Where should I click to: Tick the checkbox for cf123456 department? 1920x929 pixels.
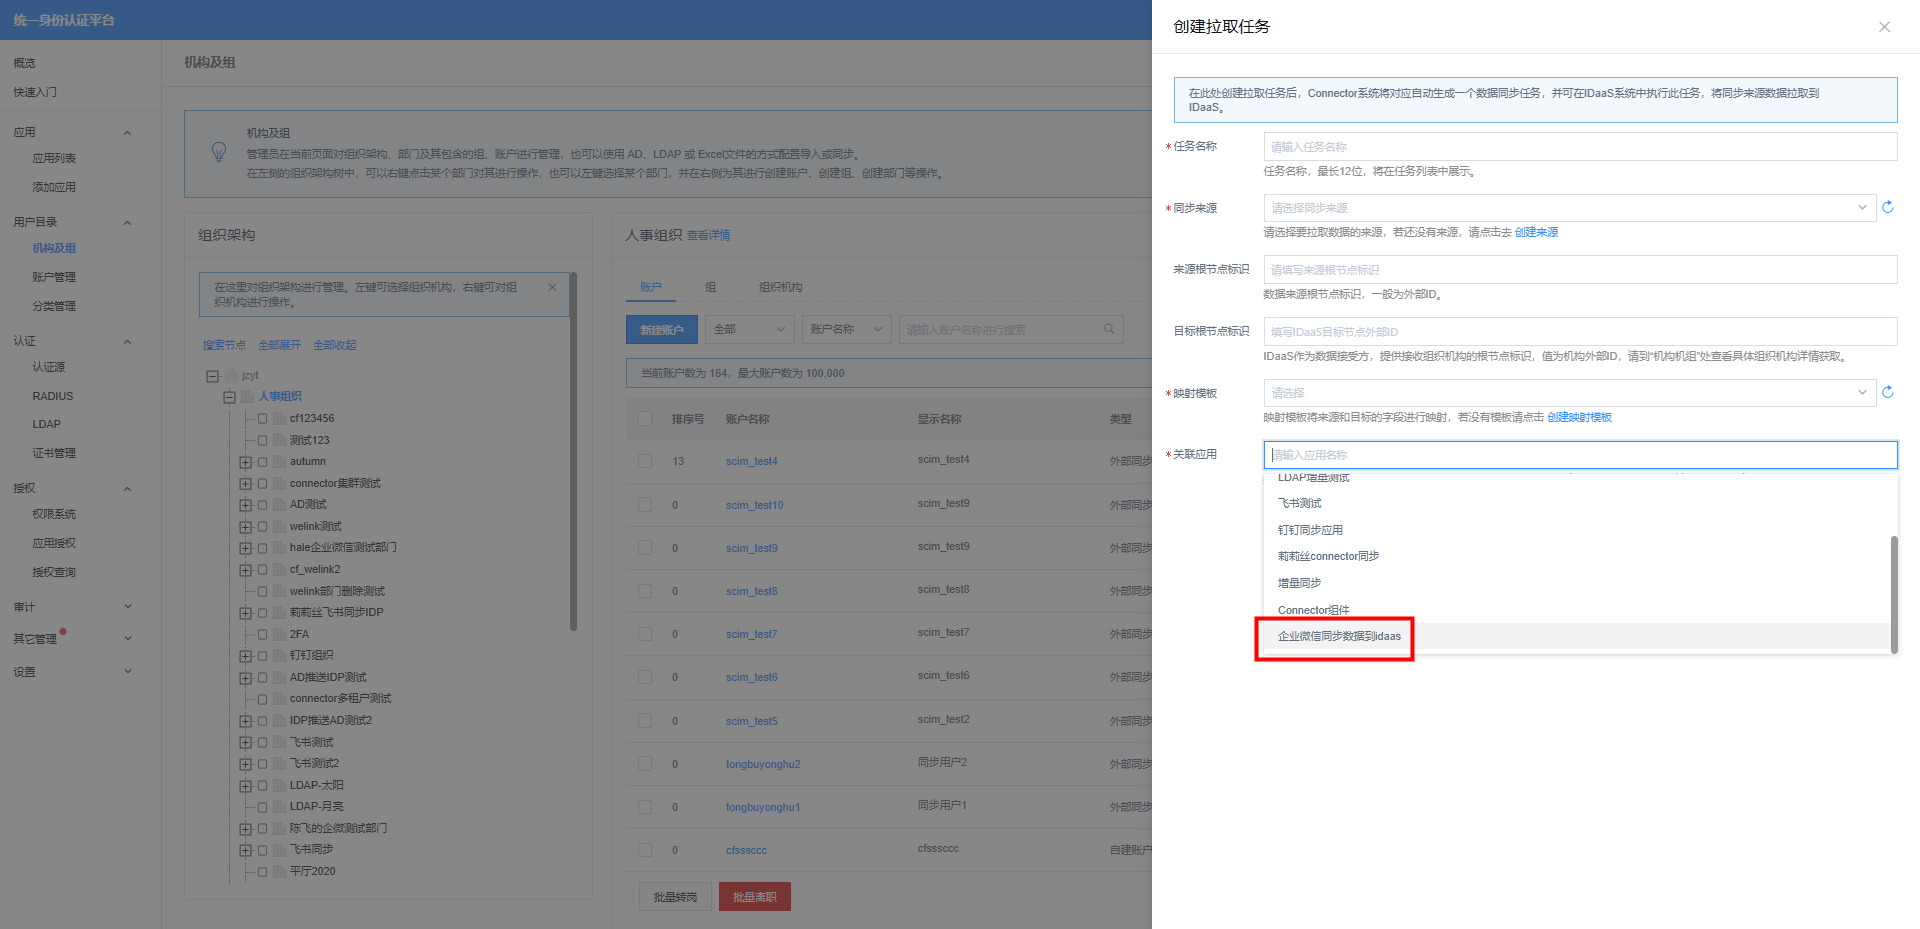(x=263, y=419)
